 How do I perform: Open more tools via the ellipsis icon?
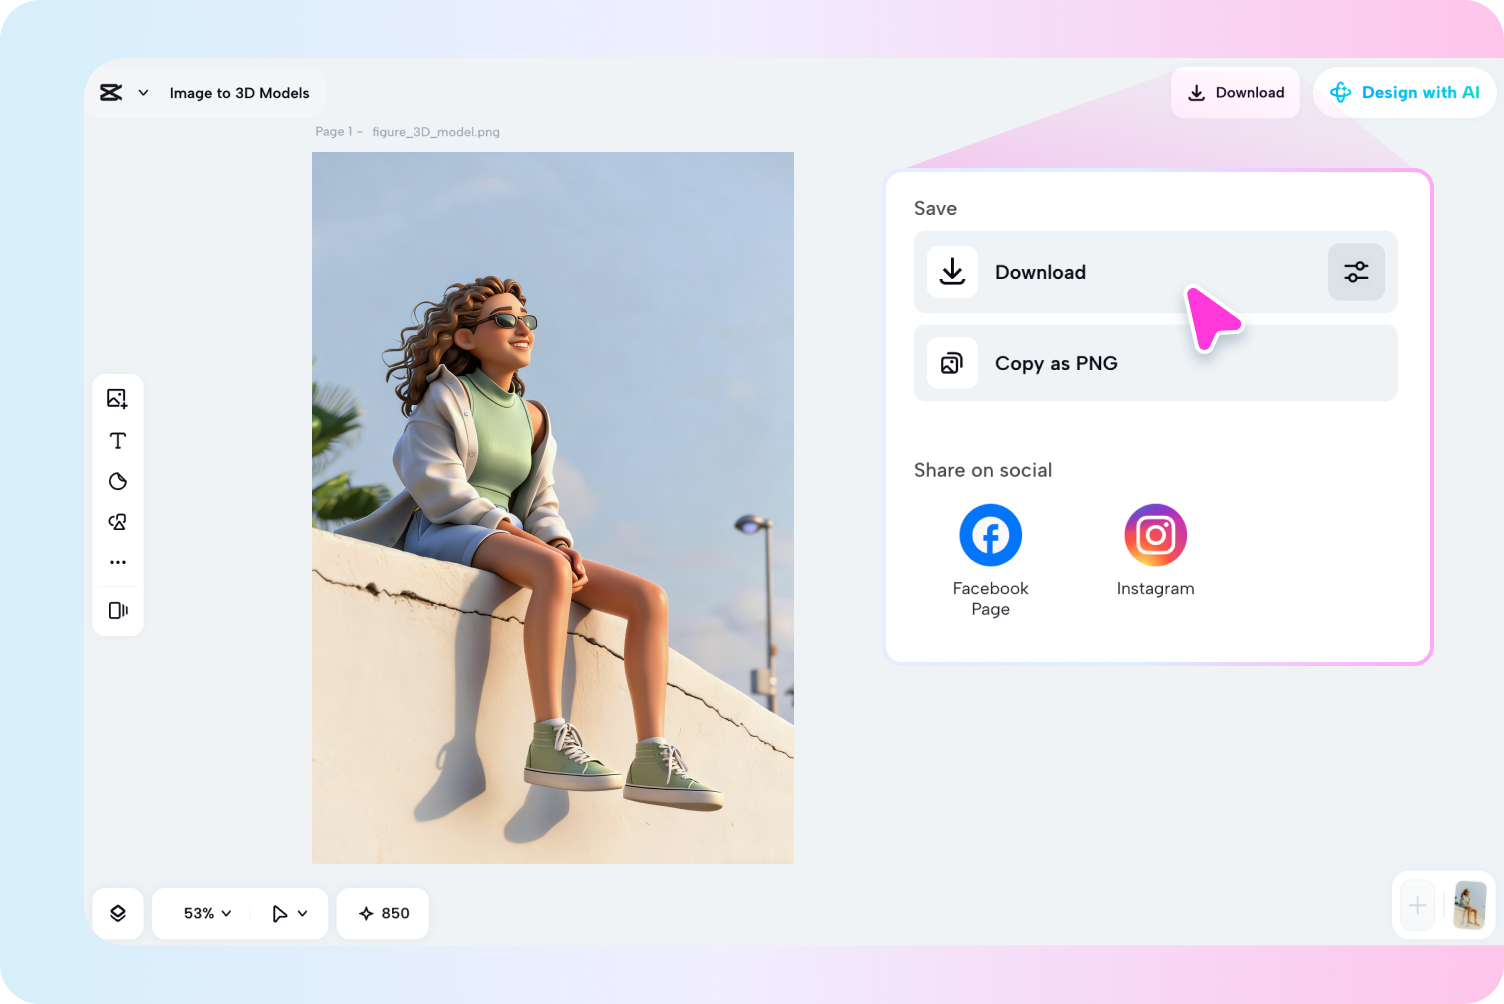117,561
